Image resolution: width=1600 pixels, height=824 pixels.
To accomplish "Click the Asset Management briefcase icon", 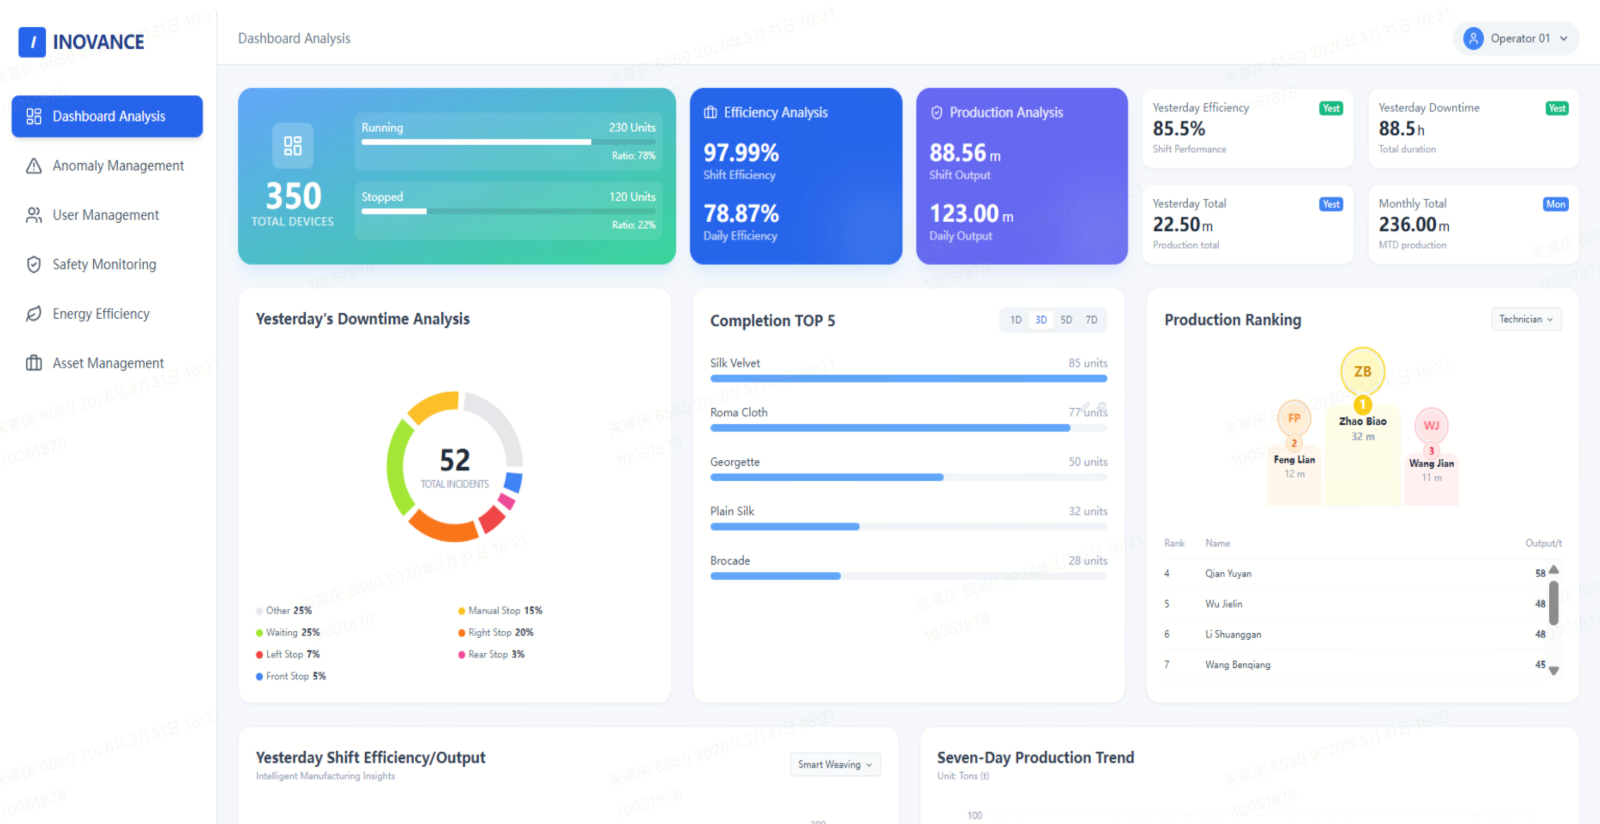I will (34, 363).
